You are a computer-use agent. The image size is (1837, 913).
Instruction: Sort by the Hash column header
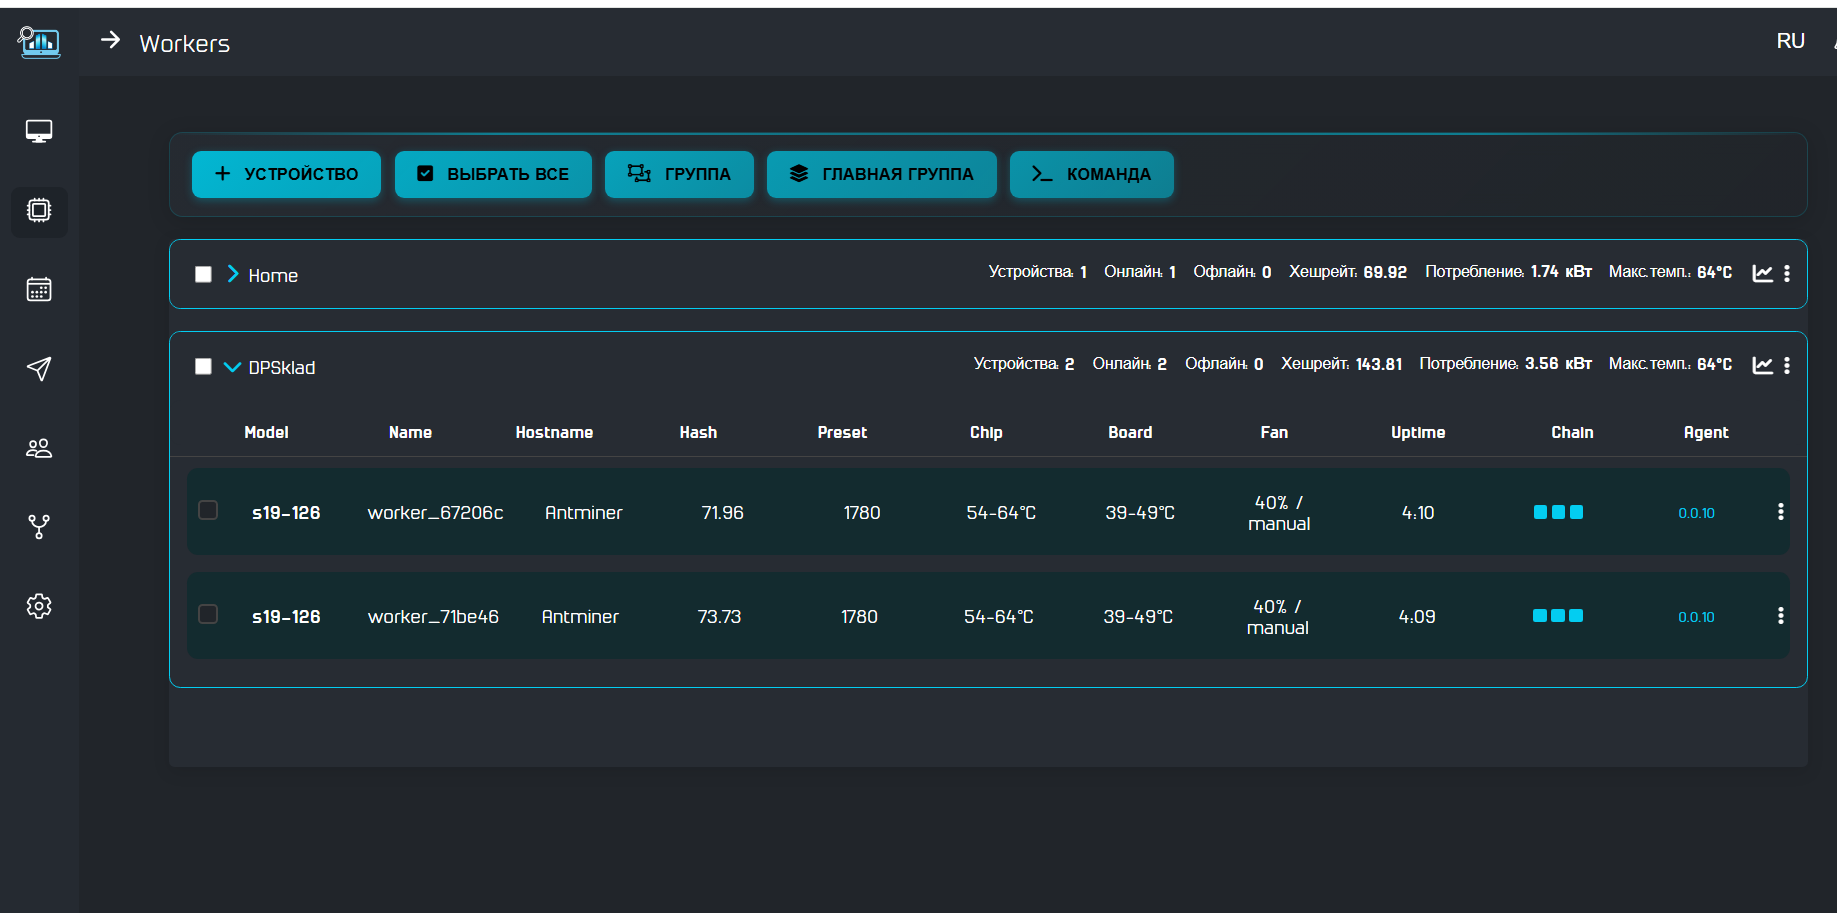tap(698, 432)
